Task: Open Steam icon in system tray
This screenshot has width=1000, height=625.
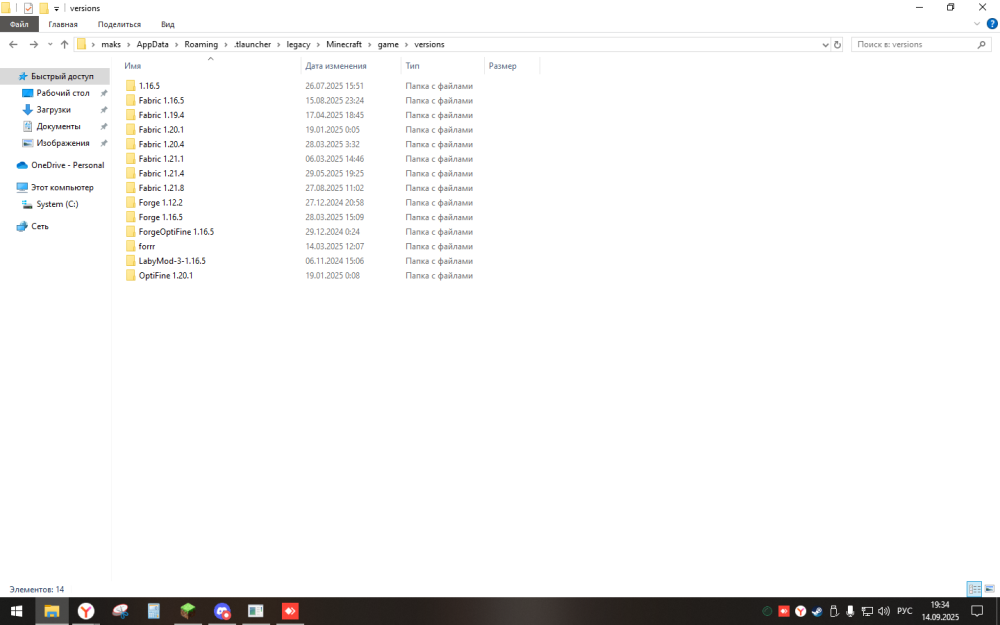Action: [x=817, y=611]
